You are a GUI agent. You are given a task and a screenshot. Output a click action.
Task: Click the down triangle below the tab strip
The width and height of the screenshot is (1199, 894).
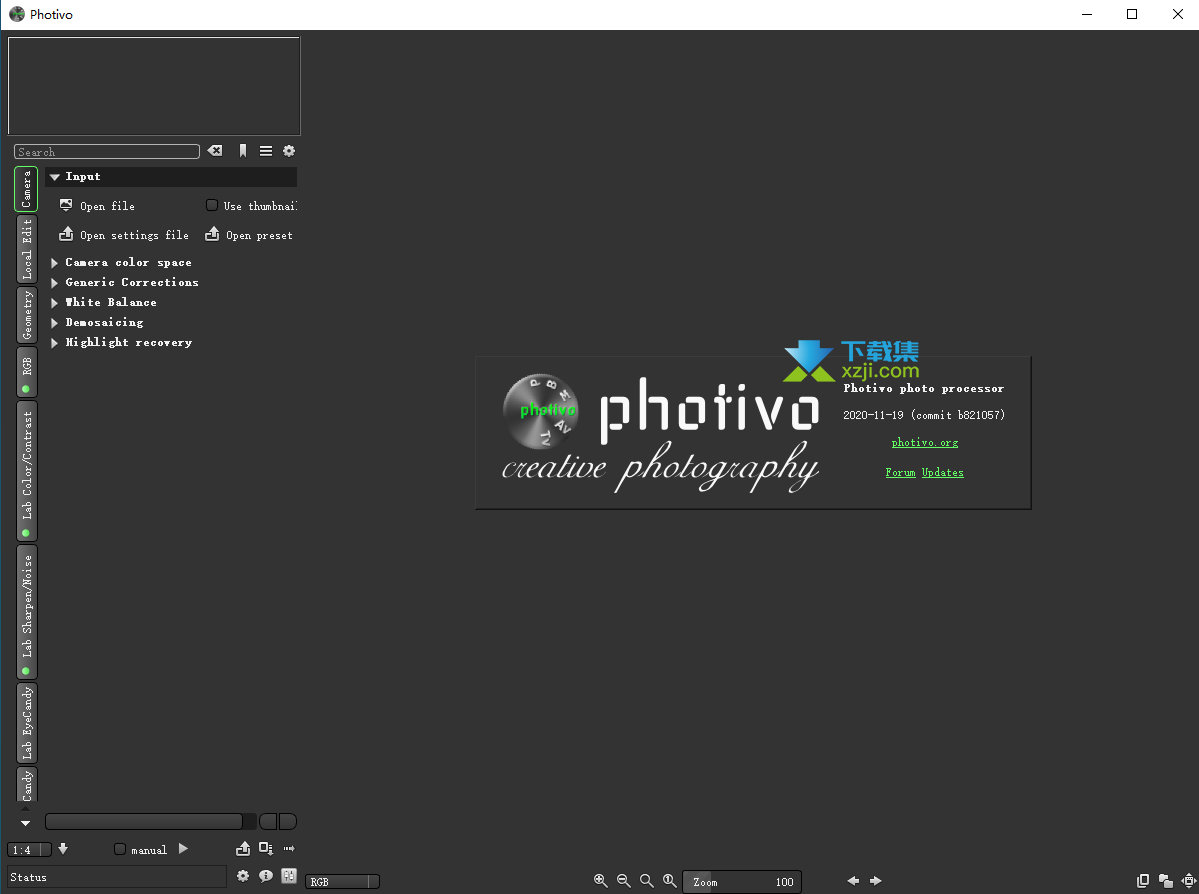tap(25, 824)
